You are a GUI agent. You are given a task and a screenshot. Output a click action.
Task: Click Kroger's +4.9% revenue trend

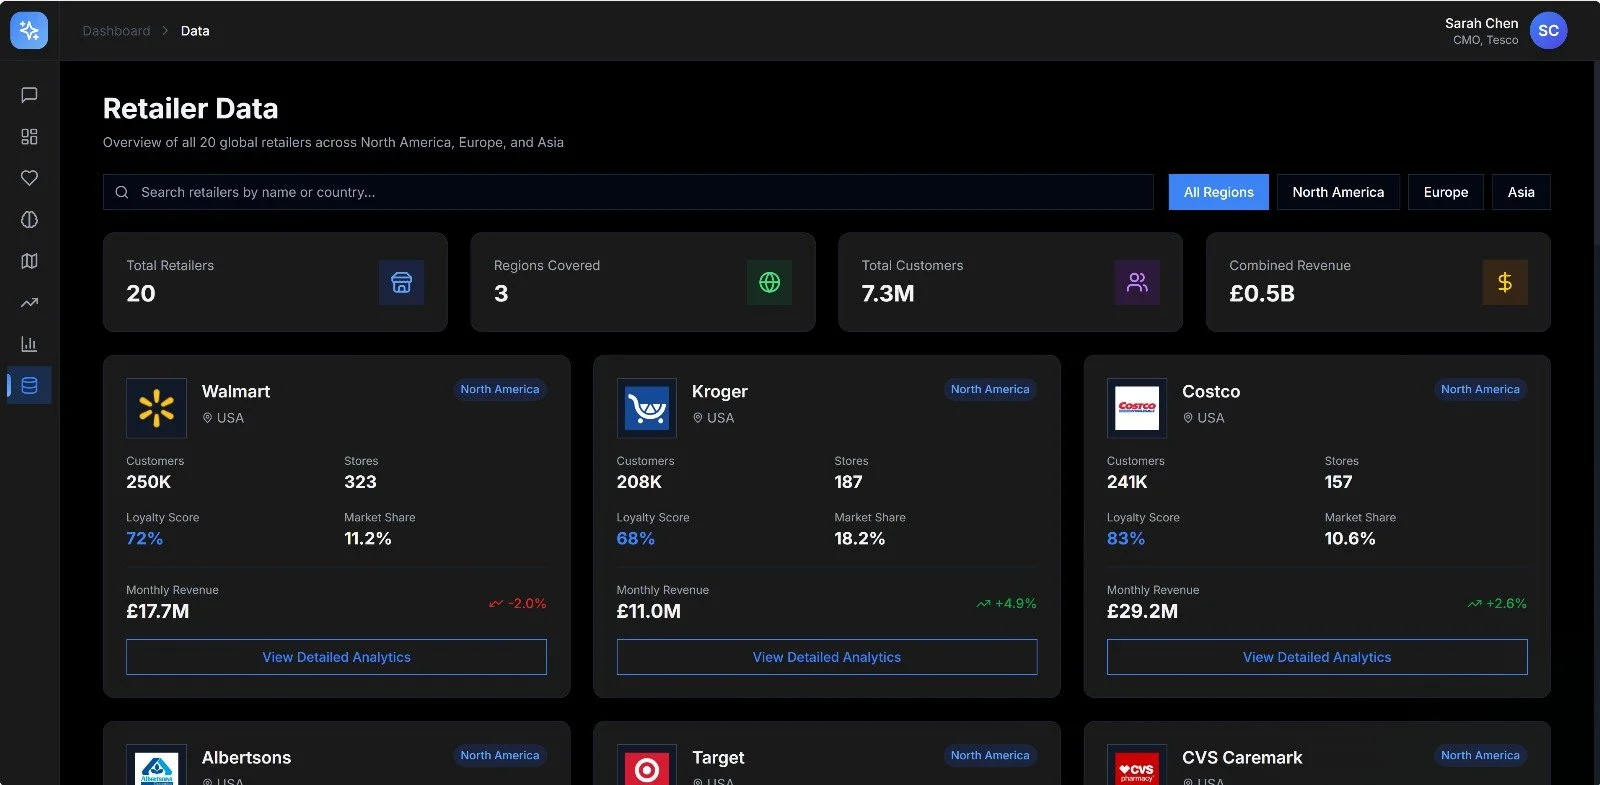(1007, 603)
